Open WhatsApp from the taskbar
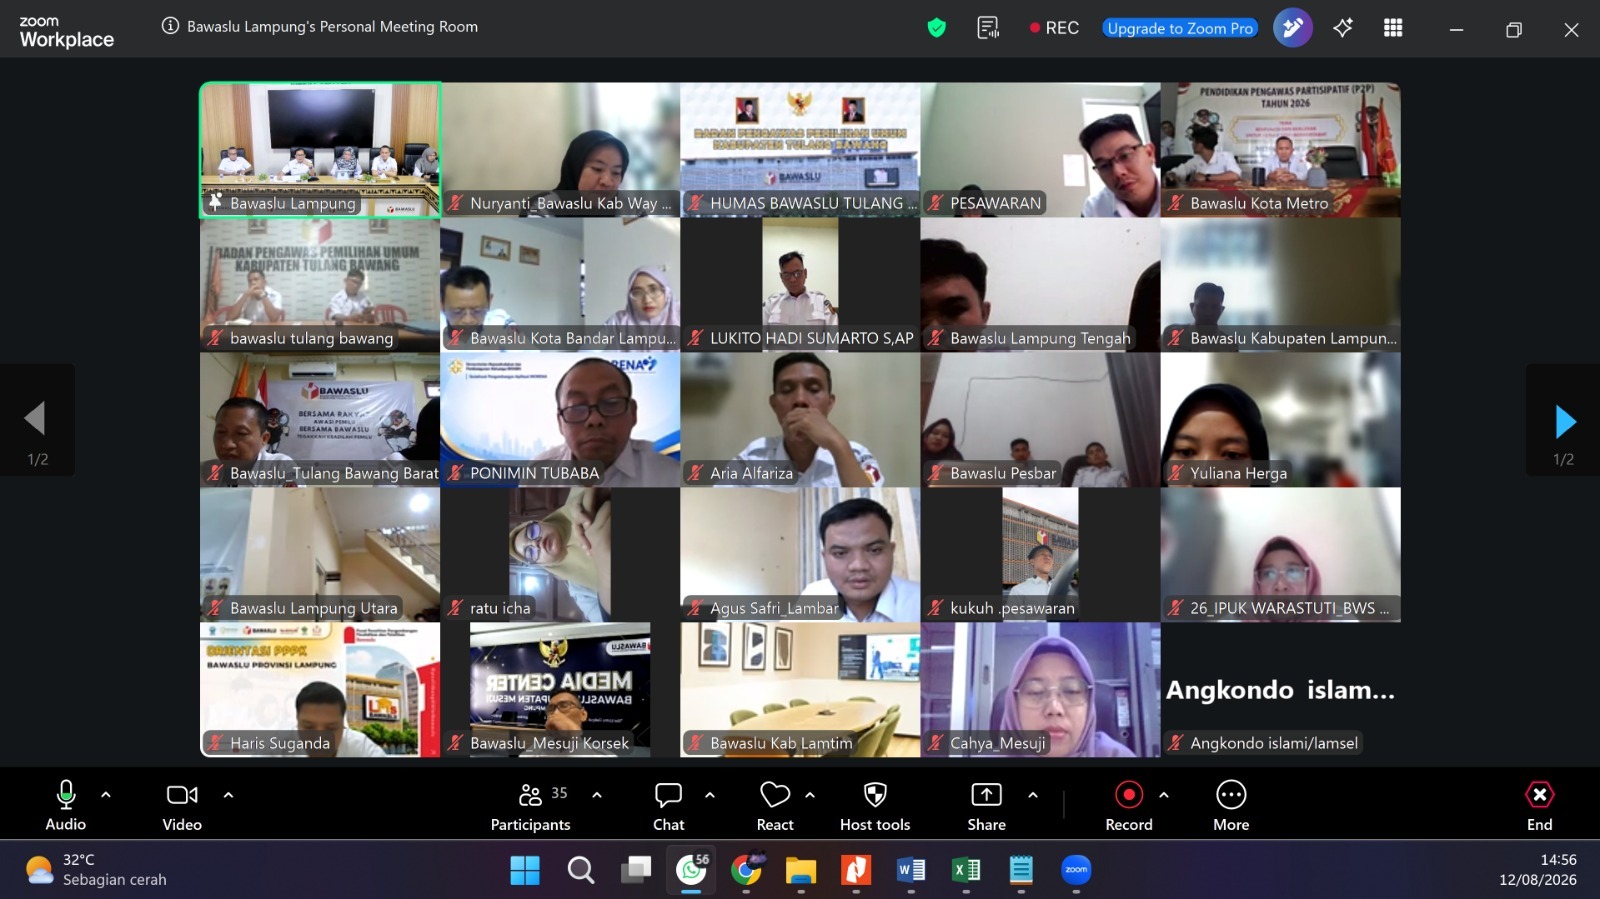 point(691,870)
